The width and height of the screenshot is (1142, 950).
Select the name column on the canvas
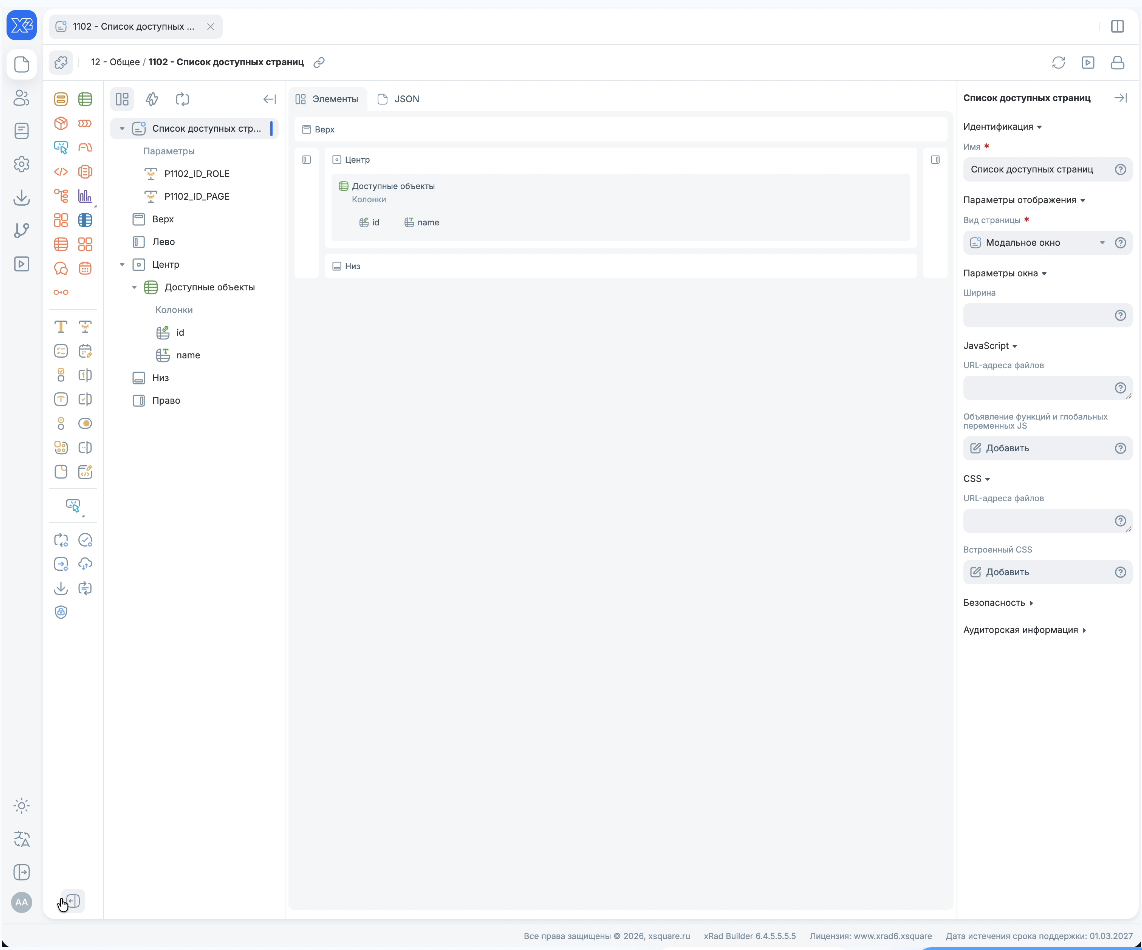[x=422, y=222]
